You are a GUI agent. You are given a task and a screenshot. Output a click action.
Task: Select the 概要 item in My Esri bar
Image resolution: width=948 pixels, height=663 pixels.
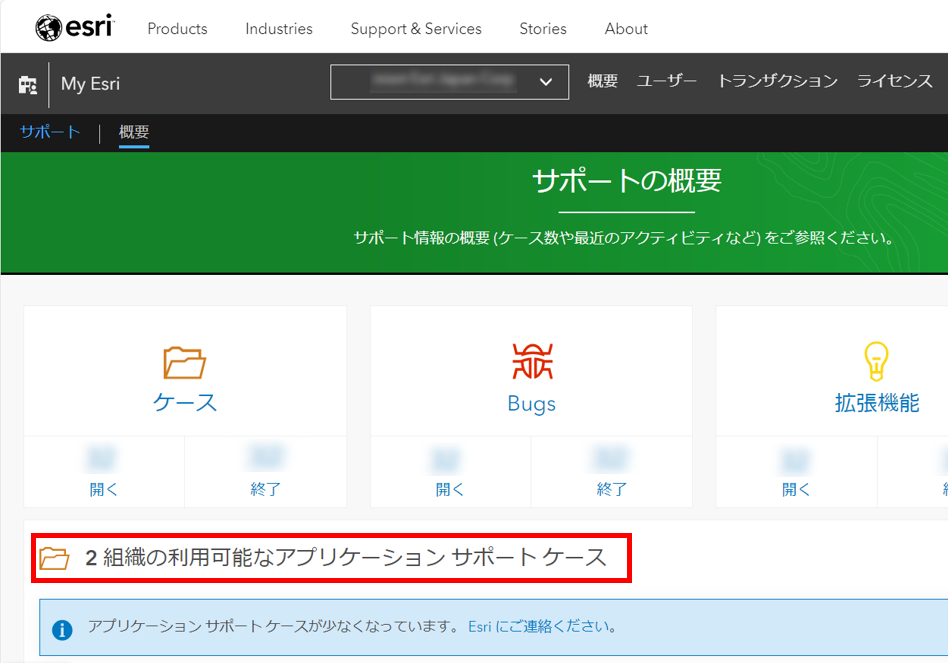(x=603, y=81)
